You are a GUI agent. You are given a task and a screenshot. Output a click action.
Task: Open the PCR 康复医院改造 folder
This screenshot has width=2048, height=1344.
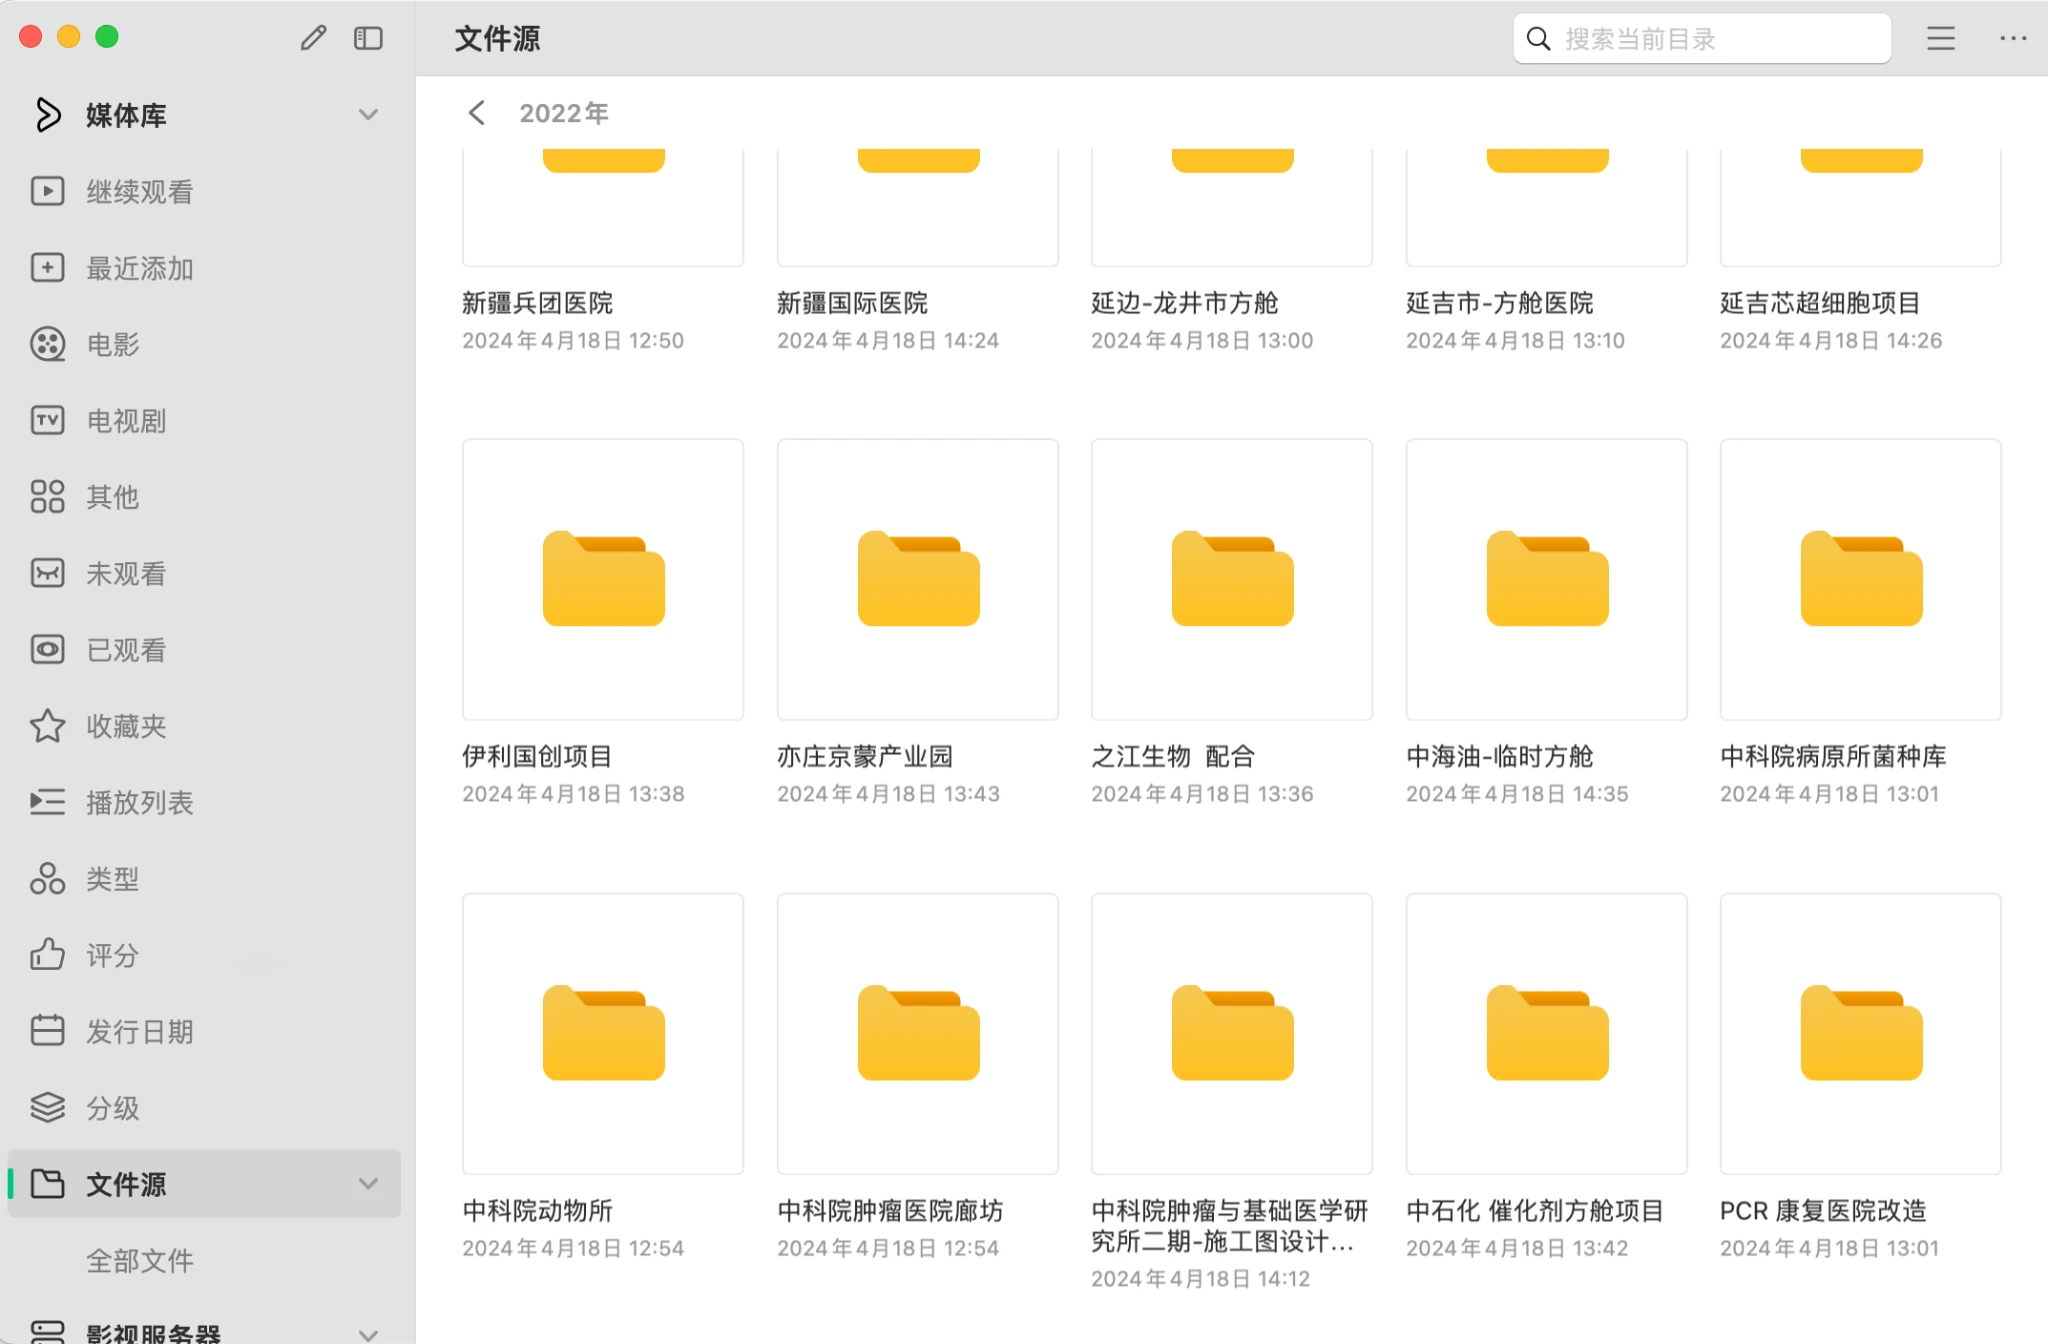[1860, 1034]
